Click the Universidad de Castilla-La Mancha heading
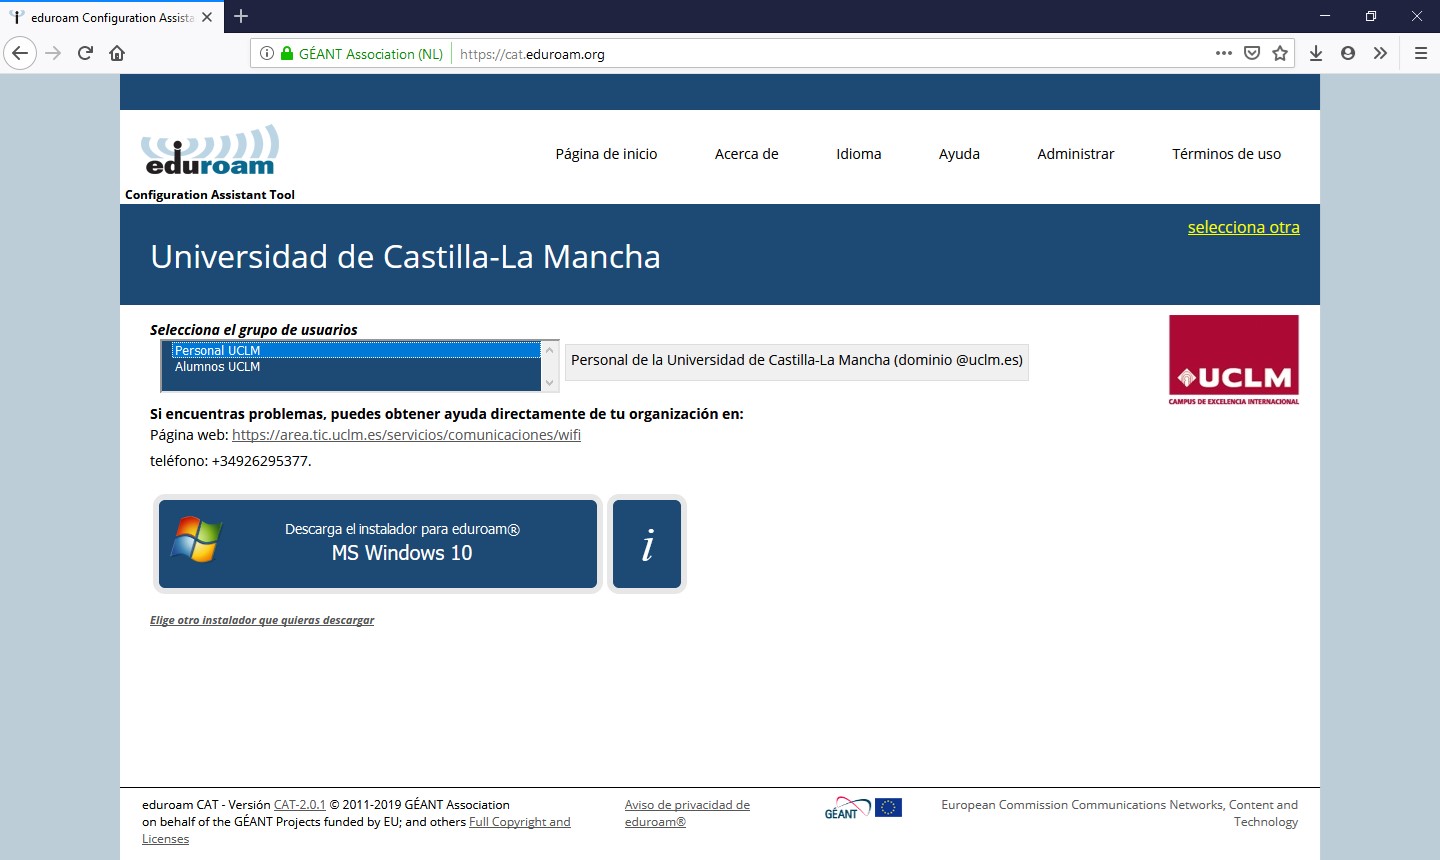The height and width of the screenshot is (860, 1440). click(405, 257)
